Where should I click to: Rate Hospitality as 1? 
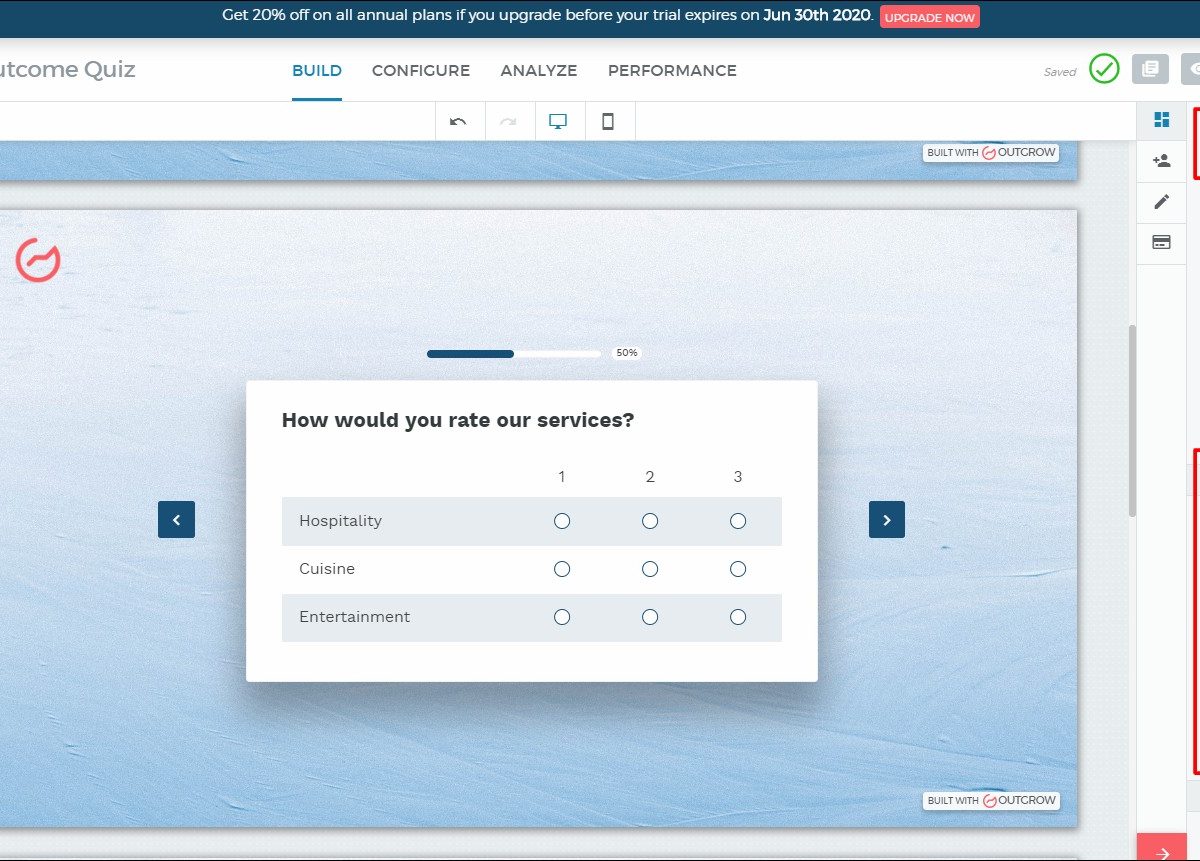pos(562,521)
